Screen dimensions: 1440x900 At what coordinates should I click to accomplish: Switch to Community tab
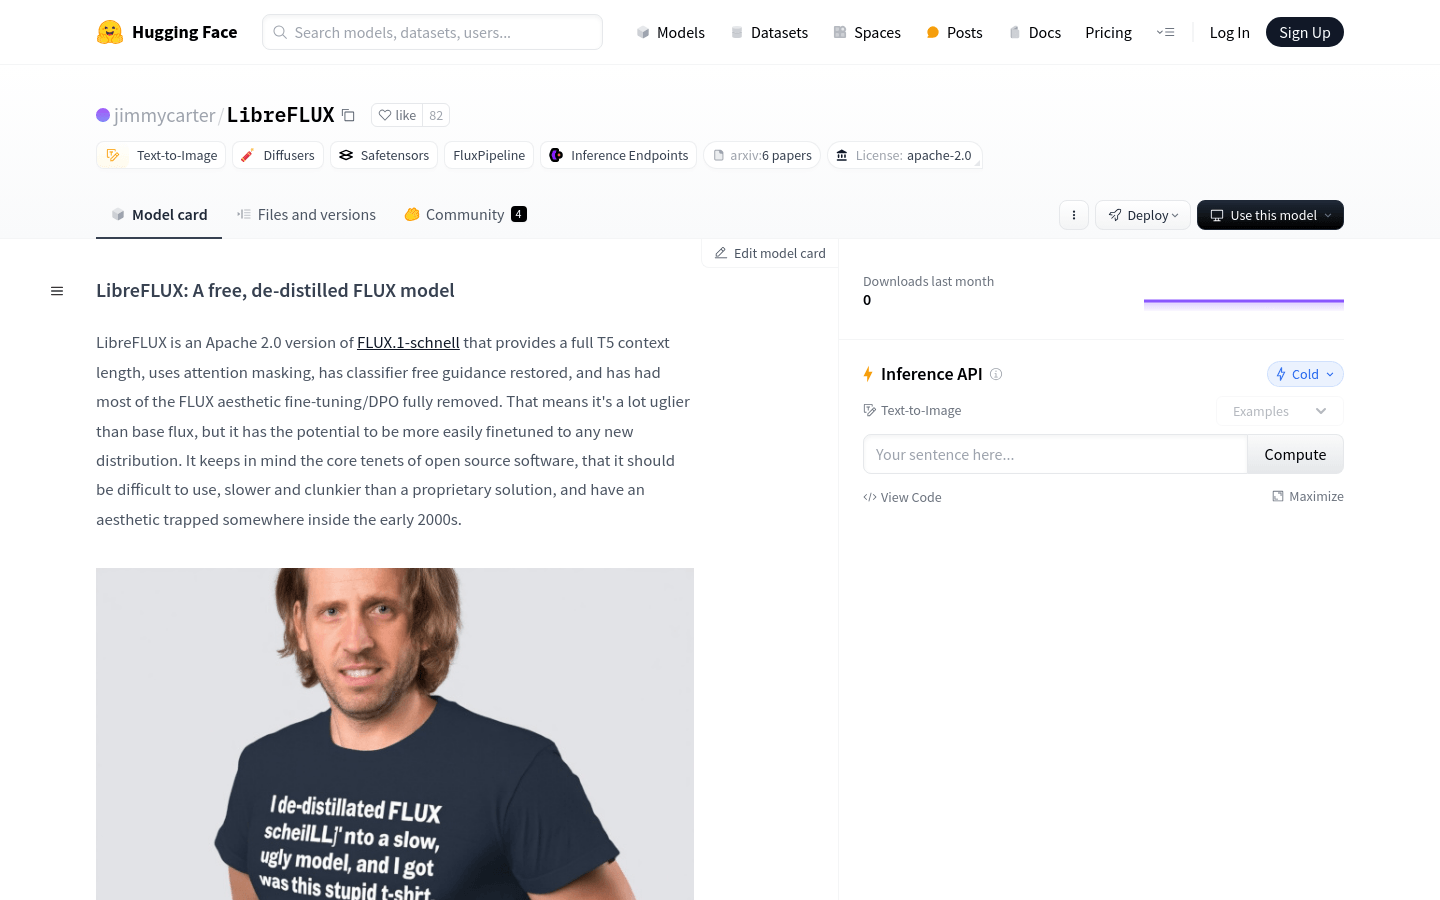tap(465, 214)
